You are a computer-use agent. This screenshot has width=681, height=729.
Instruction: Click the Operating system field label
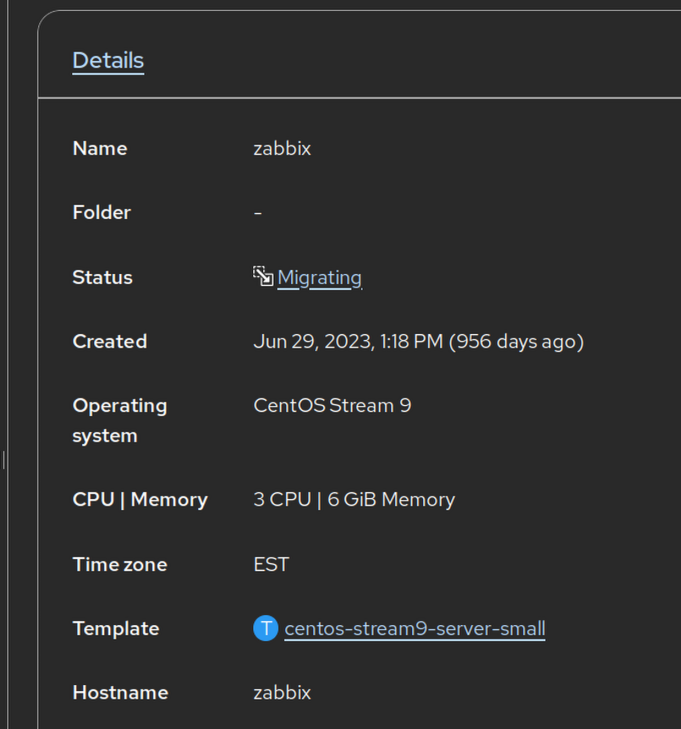(x=120, y=420)
